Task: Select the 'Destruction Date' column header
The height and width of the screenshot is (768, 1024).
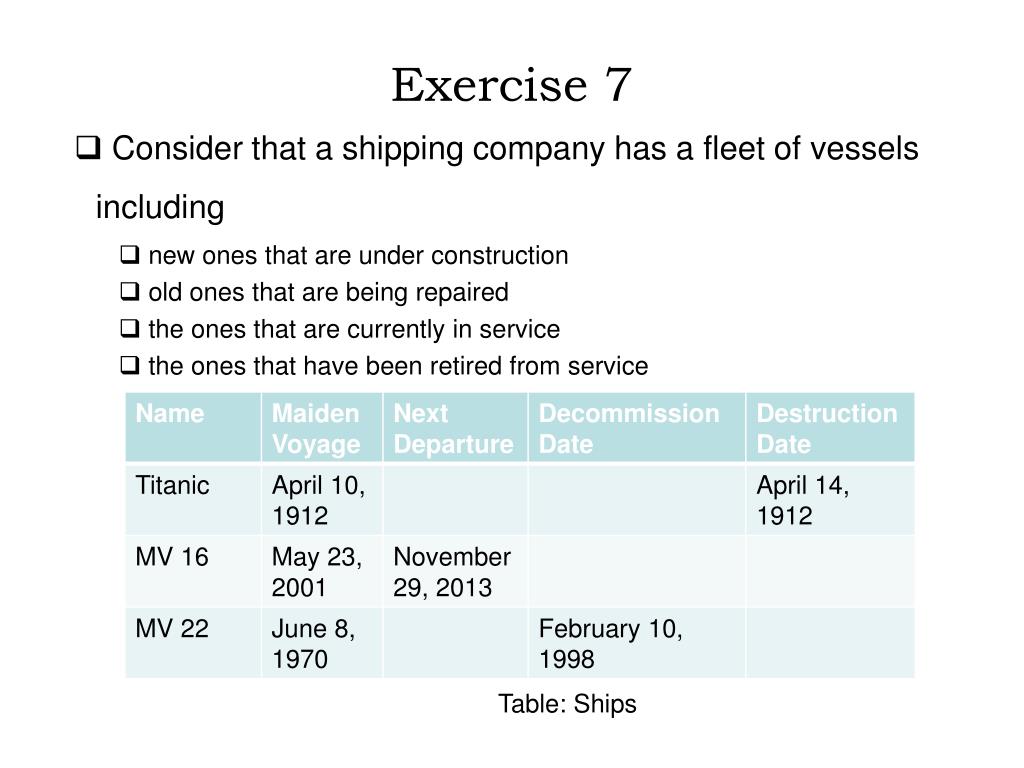Action: pyautogui.click(x=830, y=428)
